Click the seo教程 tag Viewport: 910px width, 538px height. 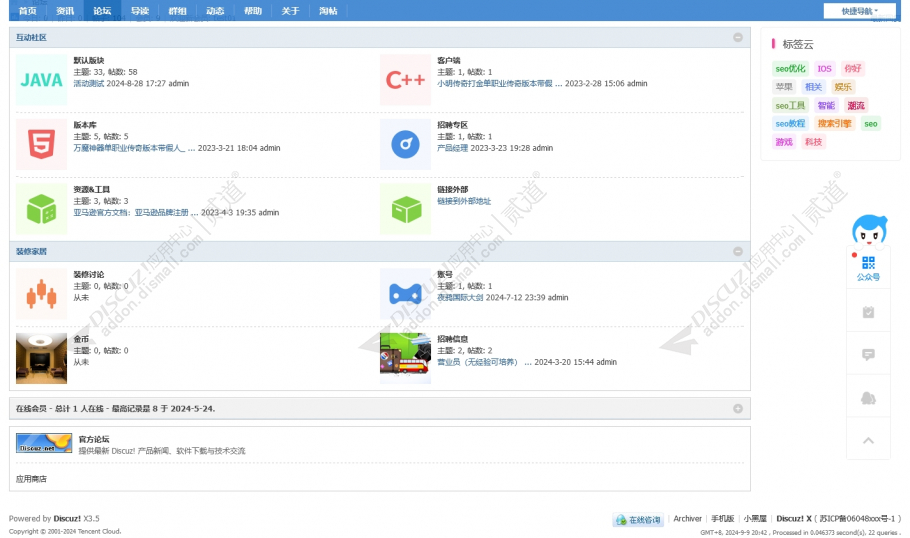coord(790,124)
